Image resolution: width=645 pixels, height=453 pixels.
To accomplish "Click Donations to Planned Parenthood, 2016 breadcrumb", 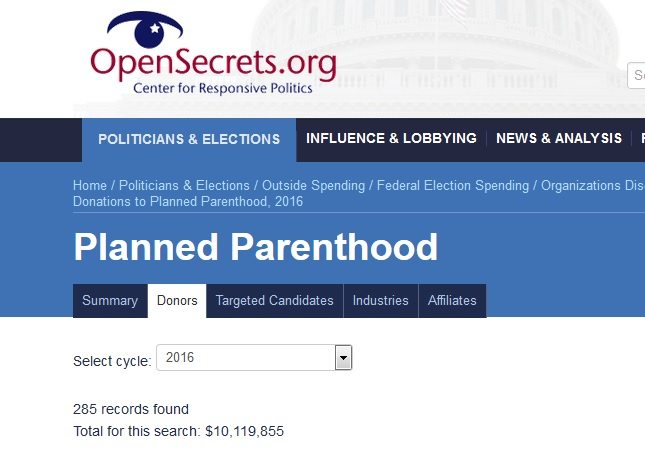I will (188, 202).
